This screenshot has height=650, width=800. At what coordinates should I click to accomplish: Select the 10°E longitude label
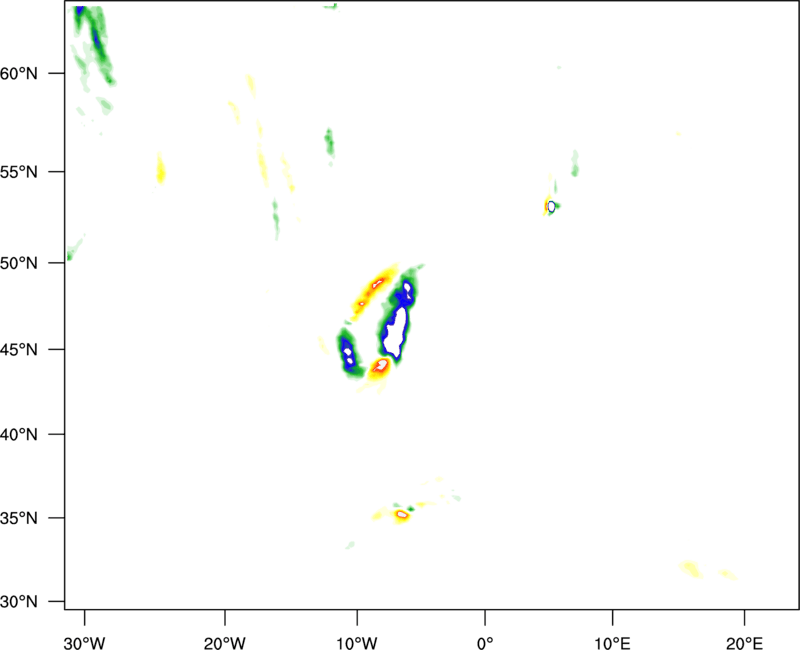613,643
